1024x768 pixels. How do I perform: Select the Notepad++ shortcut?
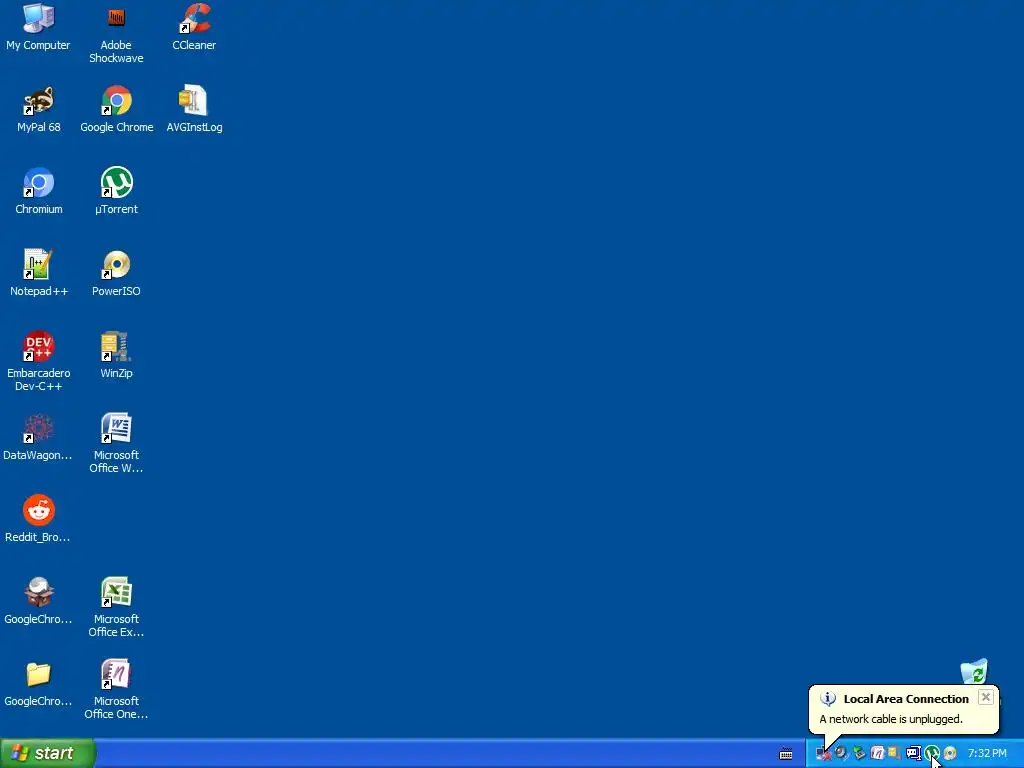coord(39,273)
